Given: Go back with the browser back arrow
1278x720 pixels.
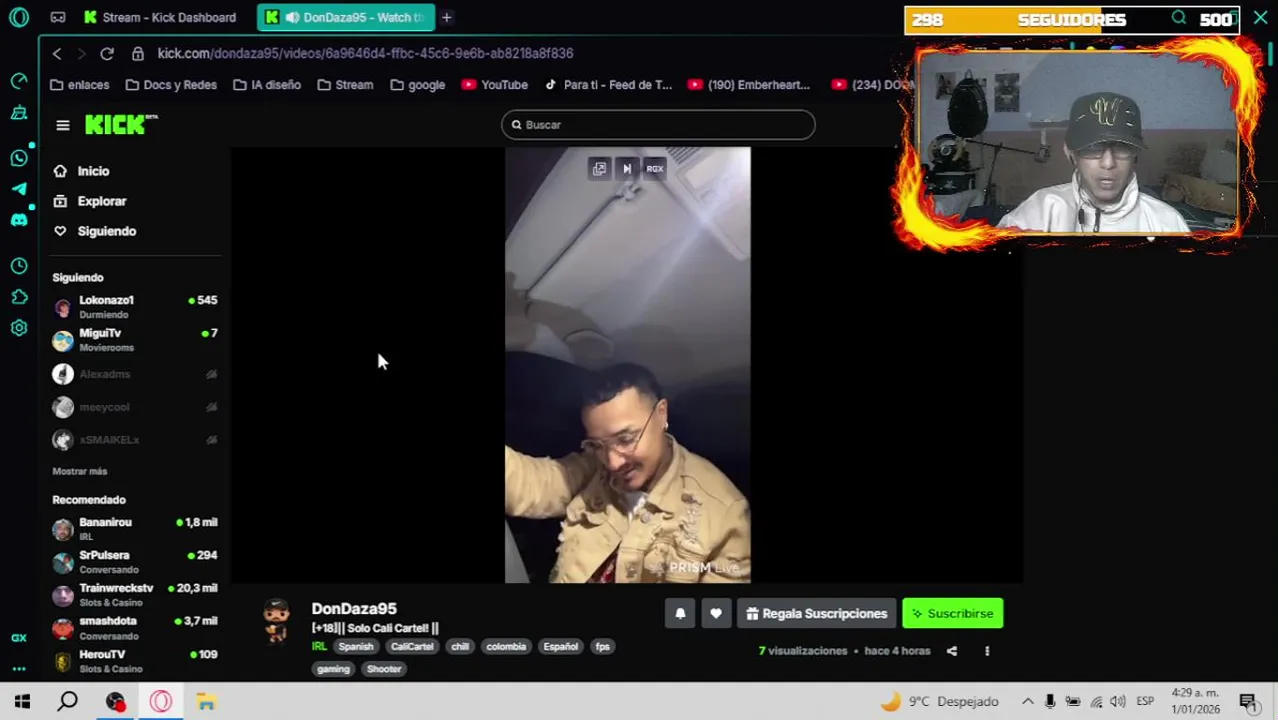Looking at the screenshot, I should (x=57, y=53).
